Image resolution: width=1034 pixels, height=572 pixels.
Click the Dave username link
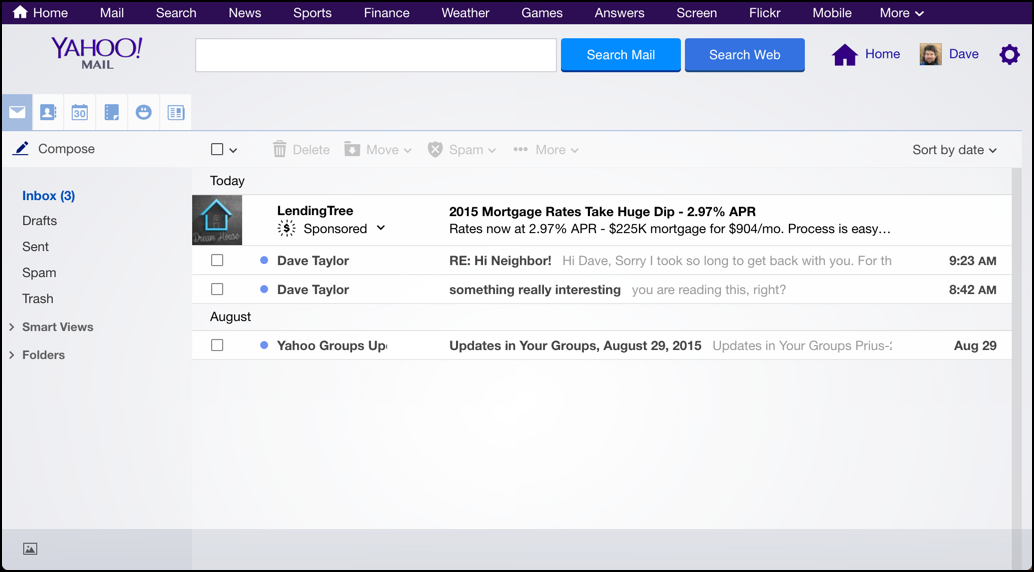[x=963, y=54]
